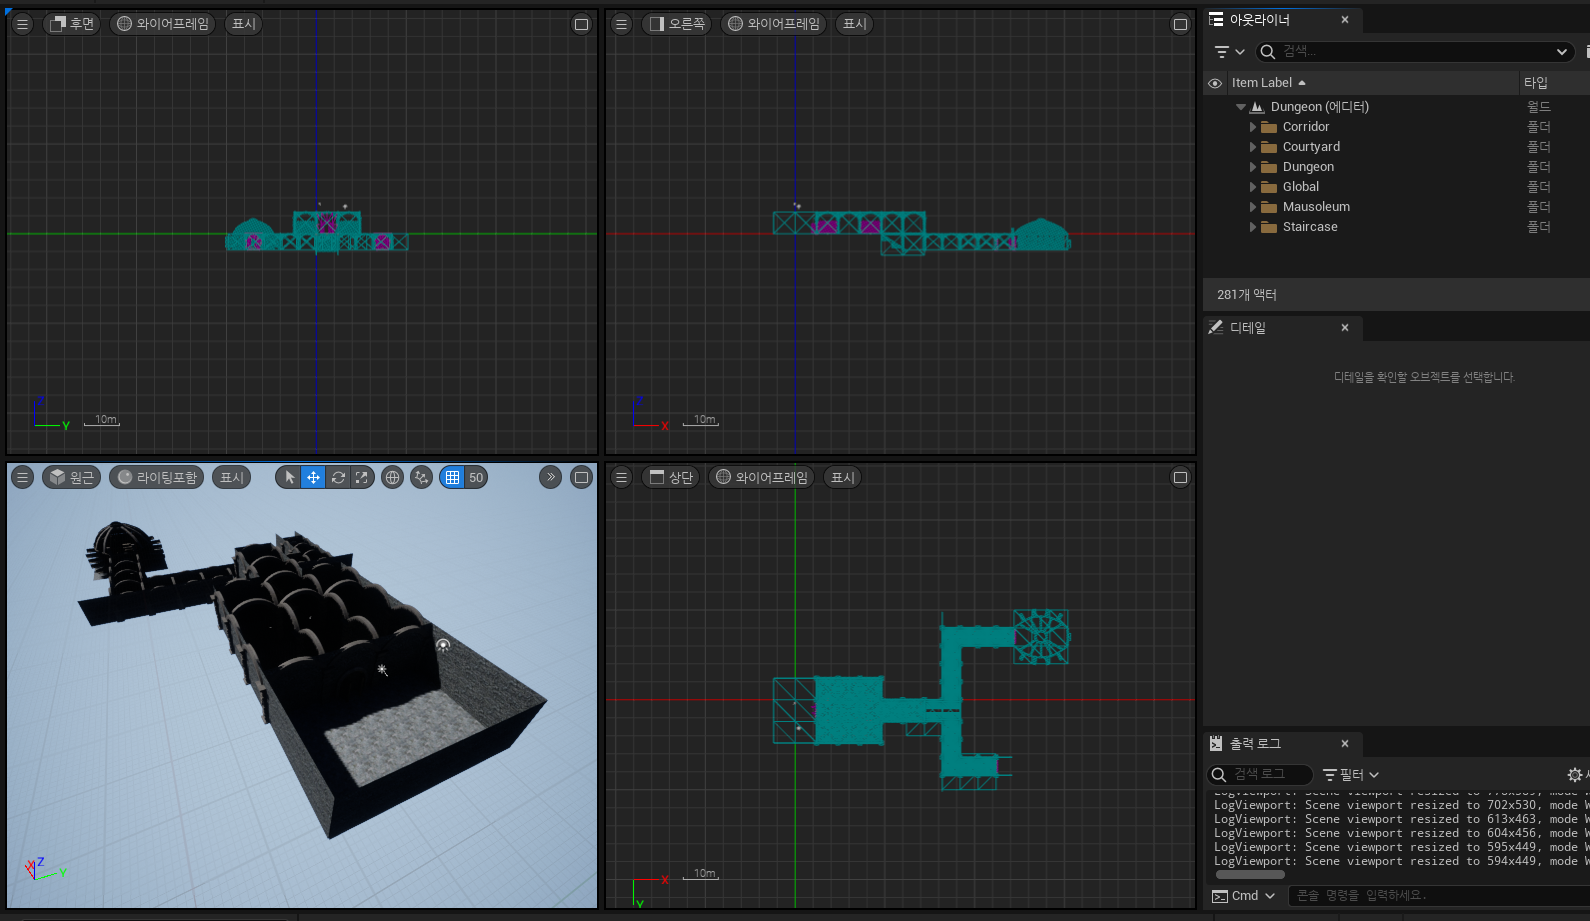Open rear viewport Wireframe view mode dropdown
Viewport: 1590px width, 921px height.
pos(163,24)
